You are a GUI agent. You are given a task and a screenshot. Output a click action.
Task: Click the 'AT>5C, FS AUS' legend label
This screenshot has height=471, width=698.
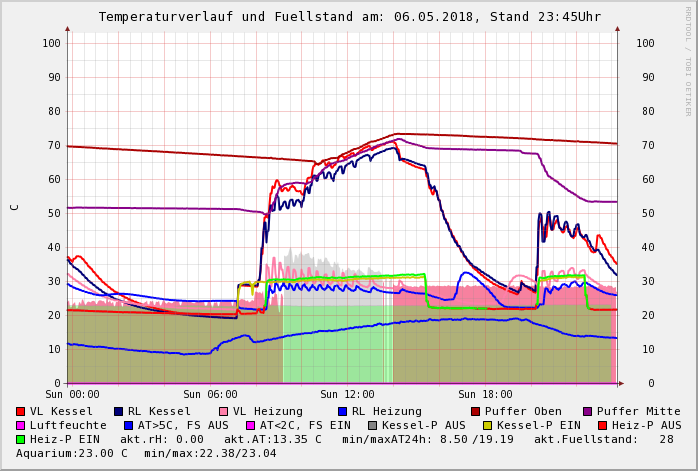(183, 425)
